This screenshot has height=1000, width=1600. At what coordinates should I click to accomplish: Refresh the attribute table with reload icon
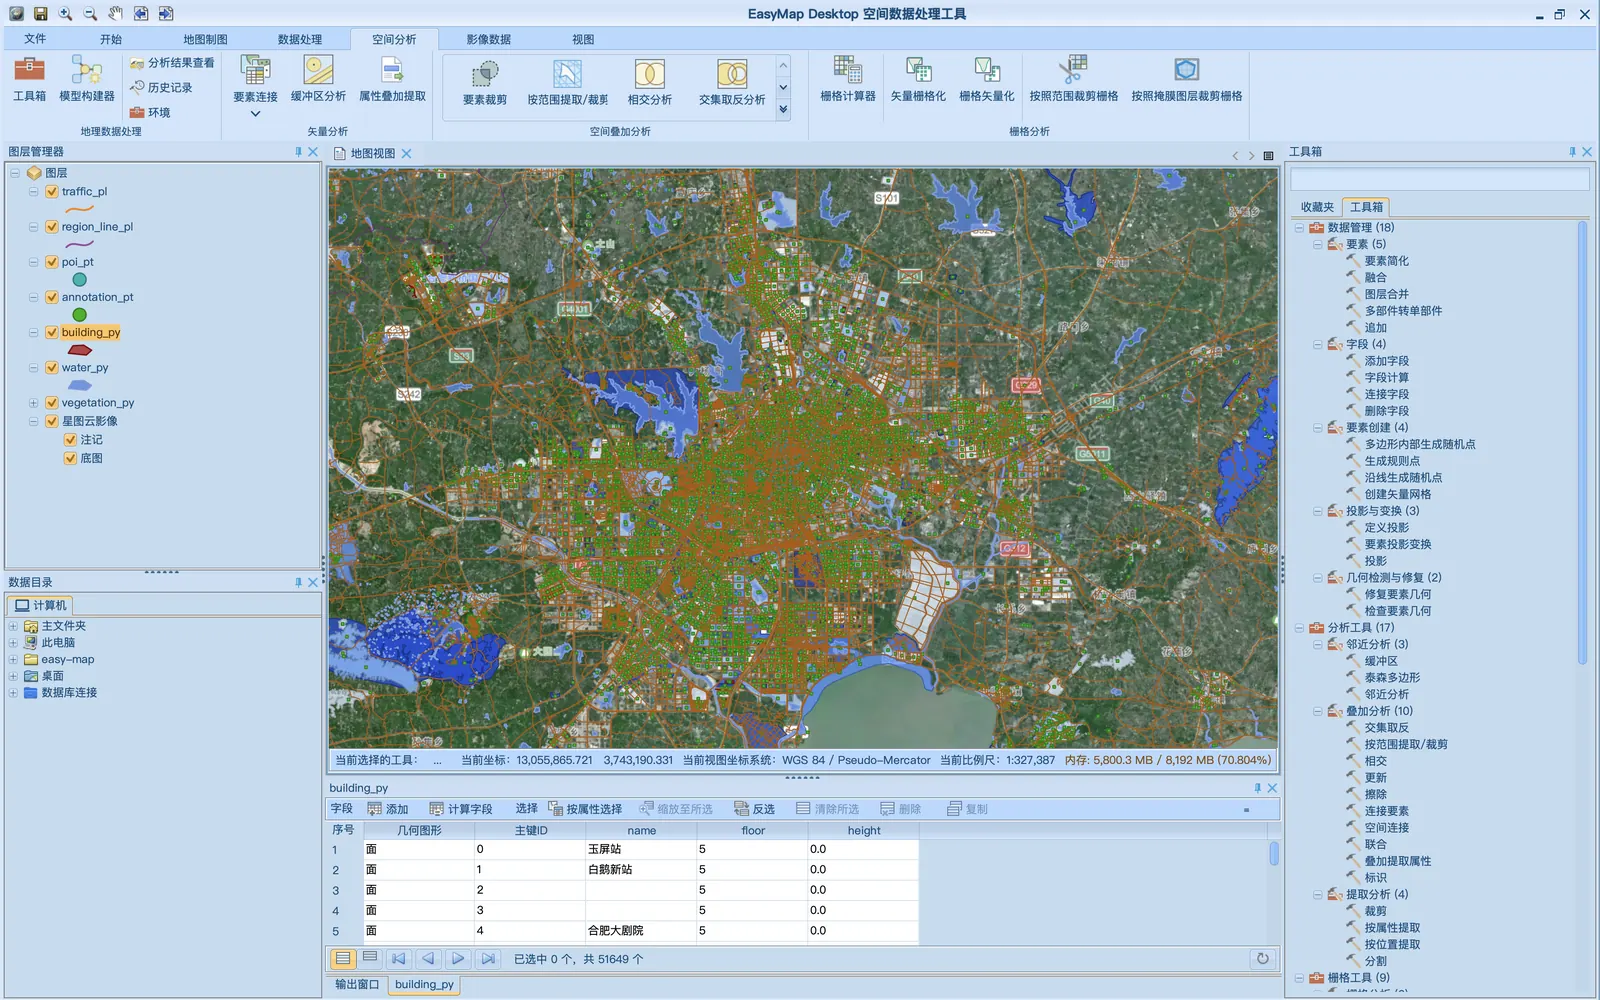[x=1263, y=958]
